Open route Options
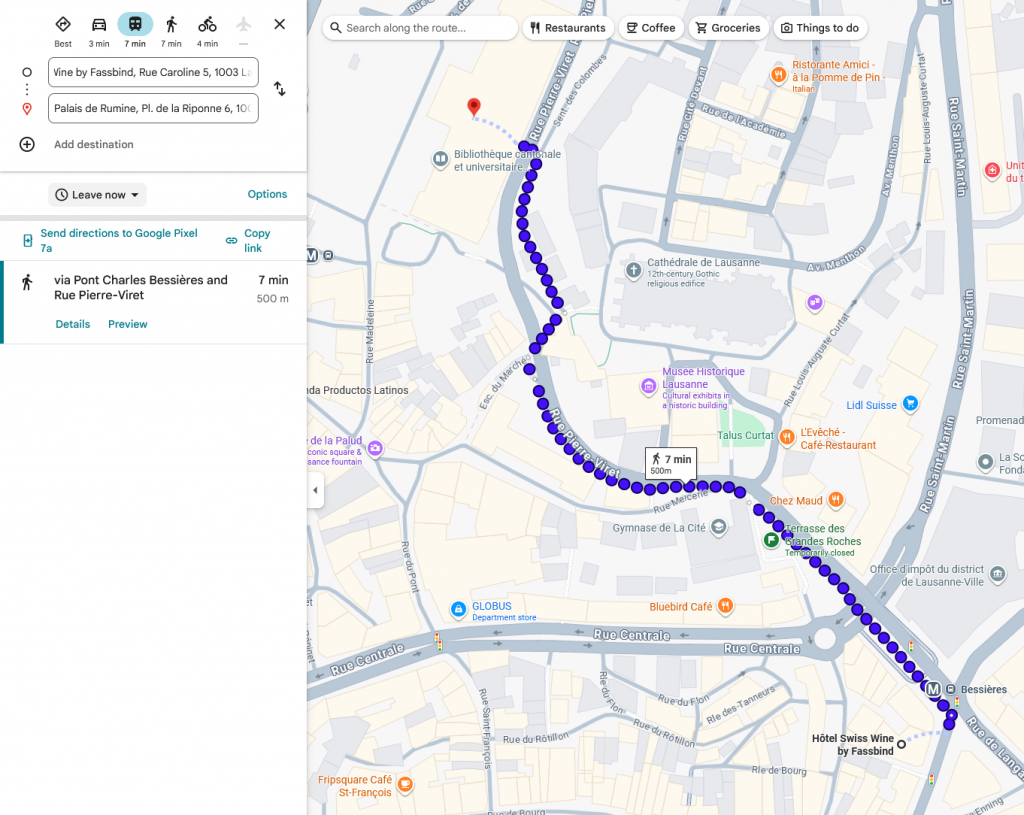1024x815 pixels. point(267,194)
